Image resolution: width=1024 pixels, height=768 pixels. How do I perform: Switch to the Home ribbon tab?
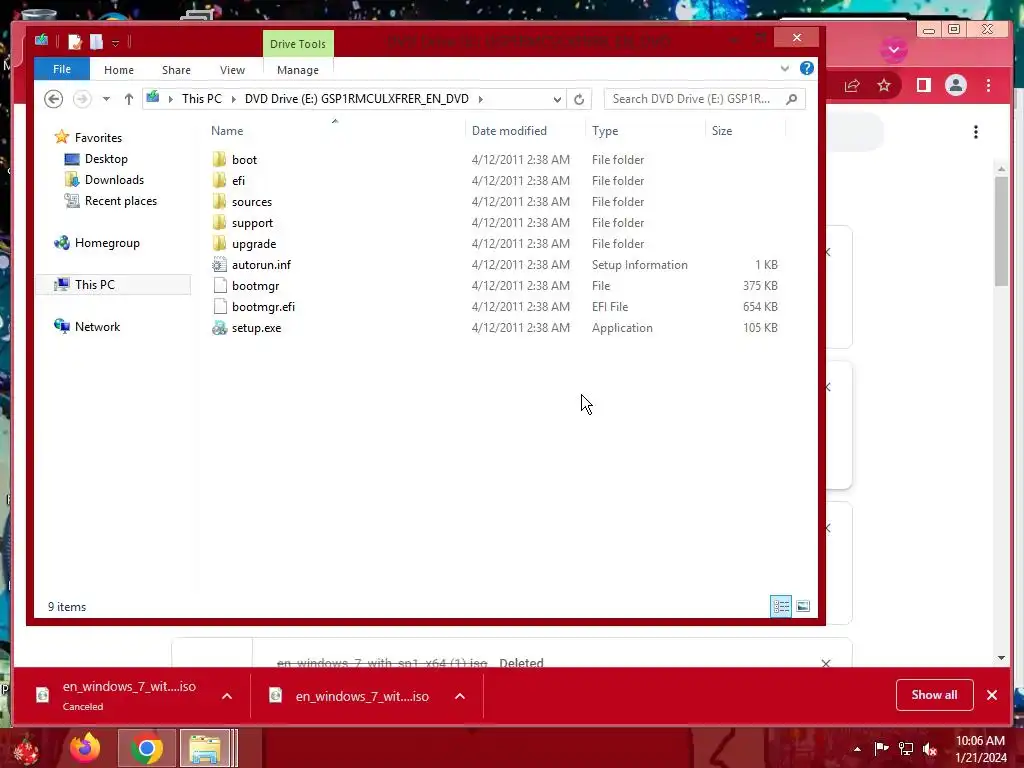tap(118, 70)
